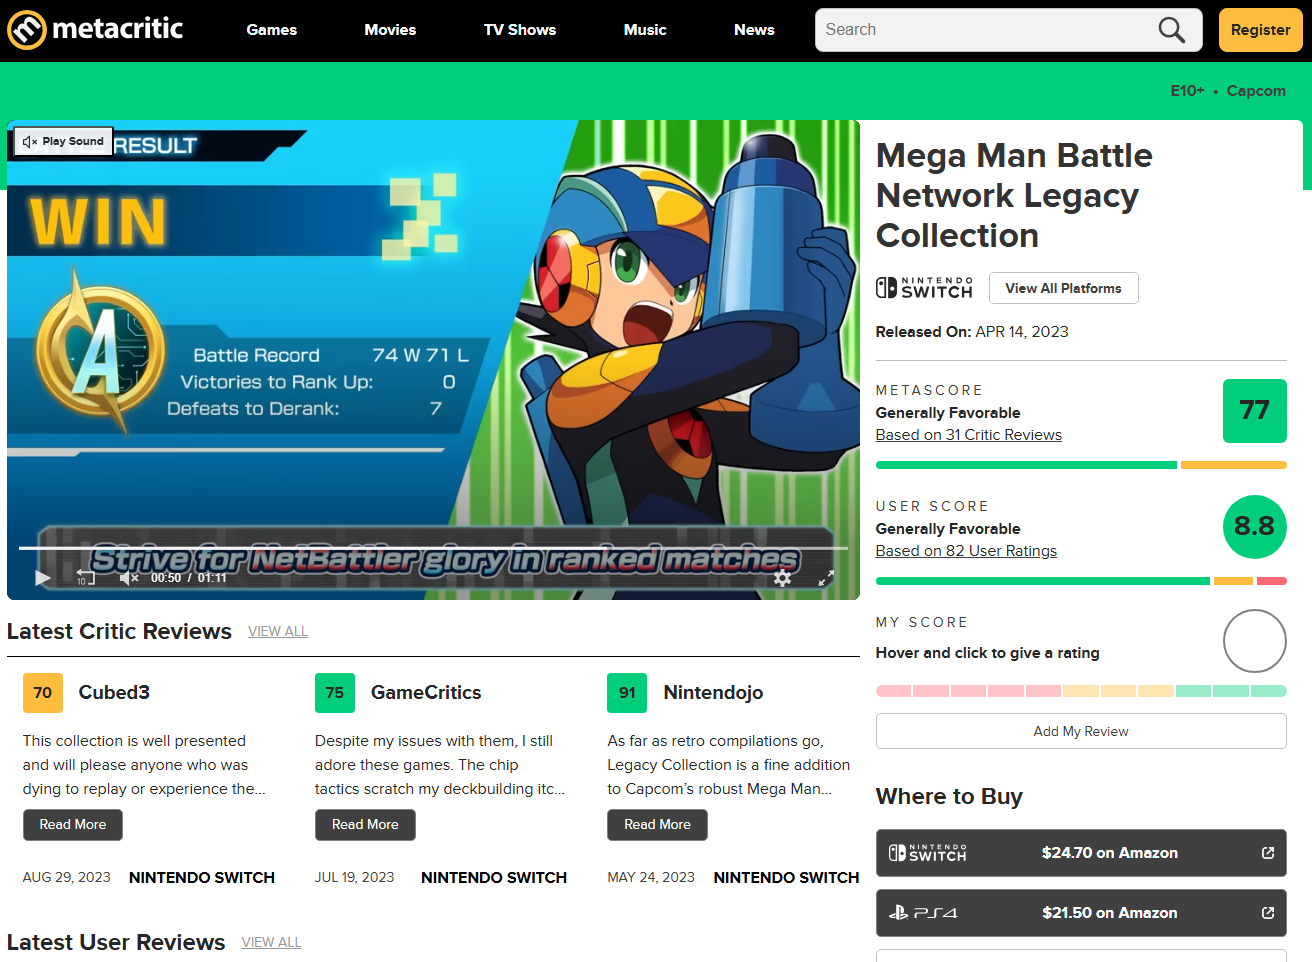This screenshot has height=962, width=1312.
Task: Open the News menu
Action: pyautogui.click(x=754, y=30)
